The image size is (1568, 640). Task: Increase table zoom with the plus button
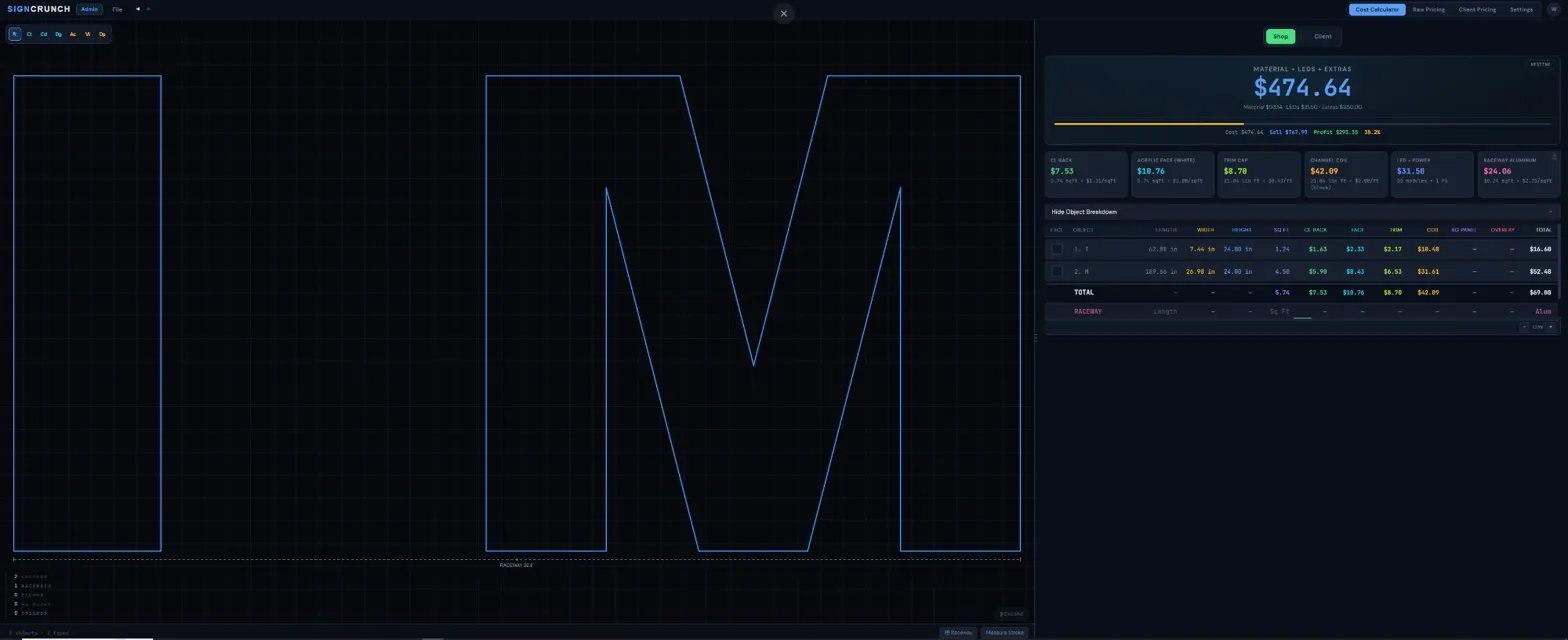coord(1550,327)
